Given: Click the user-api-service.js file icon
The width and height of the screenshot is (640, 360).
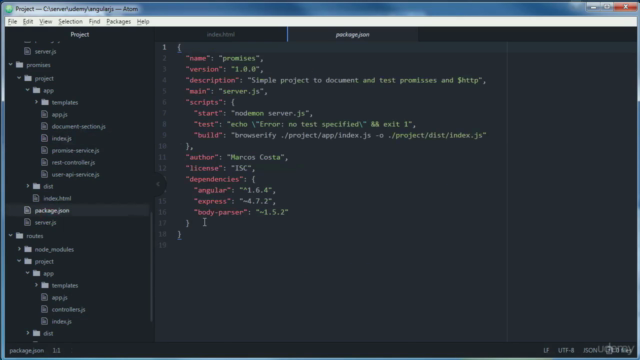Looking at the screenshot, I should click(44, 174).
